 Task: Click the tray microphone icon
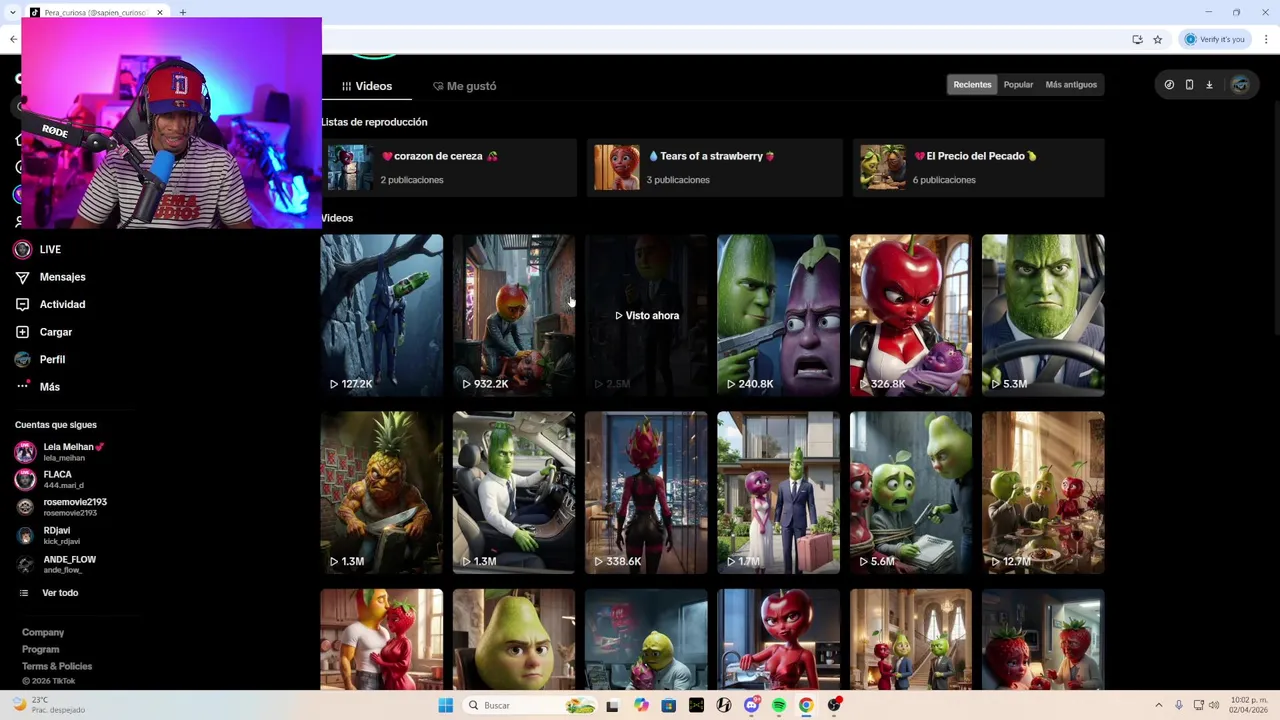coord(1179,705)
